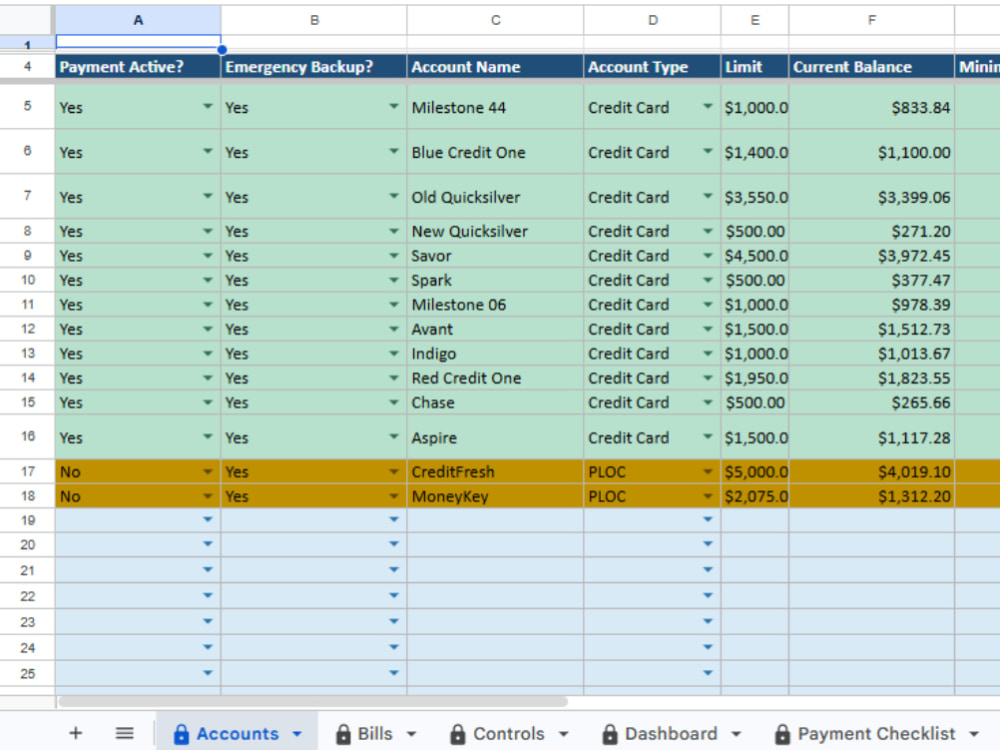This screenshot has width=1000, height=750.
Task: Open Account Type dropdown for Old Quicksilver
Action: click(708, 196)
